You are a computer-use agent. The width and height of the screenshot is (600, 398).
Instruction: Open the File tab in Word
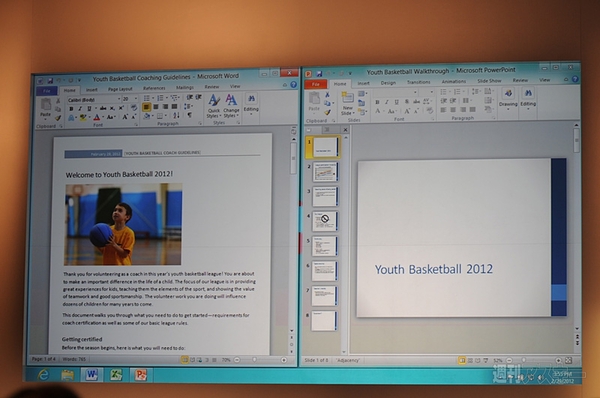[x=47, y=91]
